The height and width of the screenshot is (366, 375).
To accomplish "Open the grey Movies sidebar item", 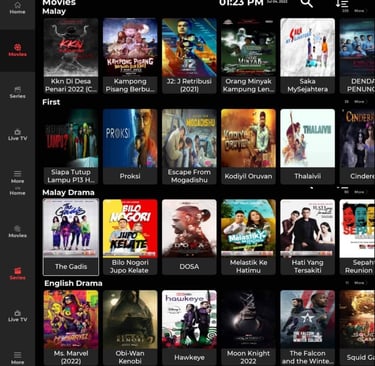I will point(17,231).
